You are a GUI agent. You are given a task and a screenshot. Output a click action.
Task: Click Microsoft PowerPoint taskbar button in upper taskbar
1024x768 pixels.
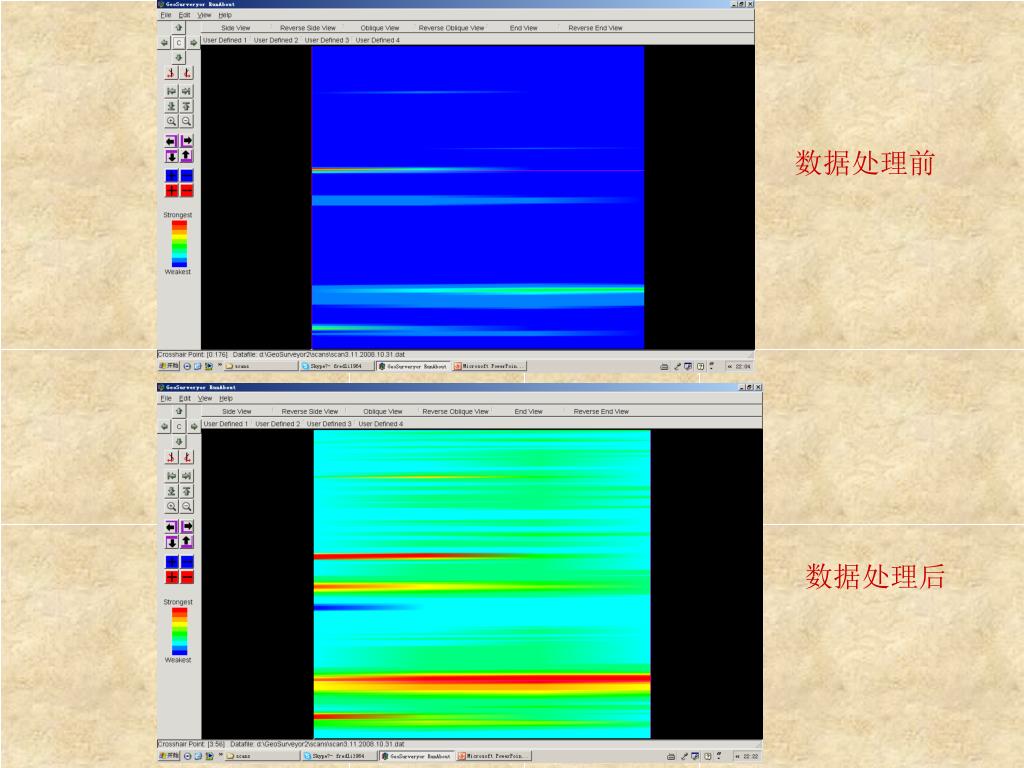[x=489, y=366]
